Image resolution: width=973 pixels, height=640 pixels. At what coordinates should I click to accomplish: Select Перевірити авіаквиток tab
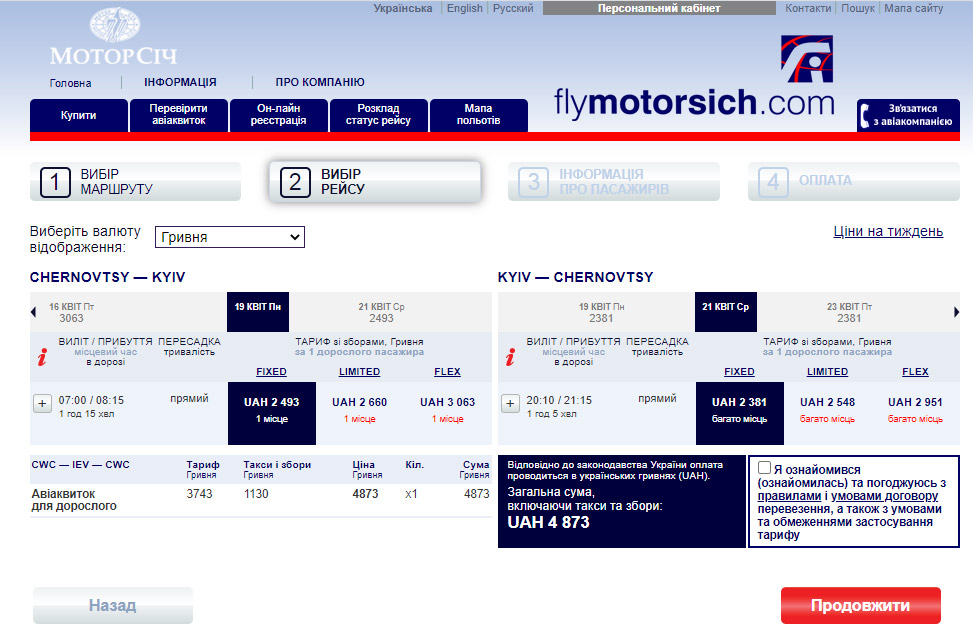click(x=179, y=115)
